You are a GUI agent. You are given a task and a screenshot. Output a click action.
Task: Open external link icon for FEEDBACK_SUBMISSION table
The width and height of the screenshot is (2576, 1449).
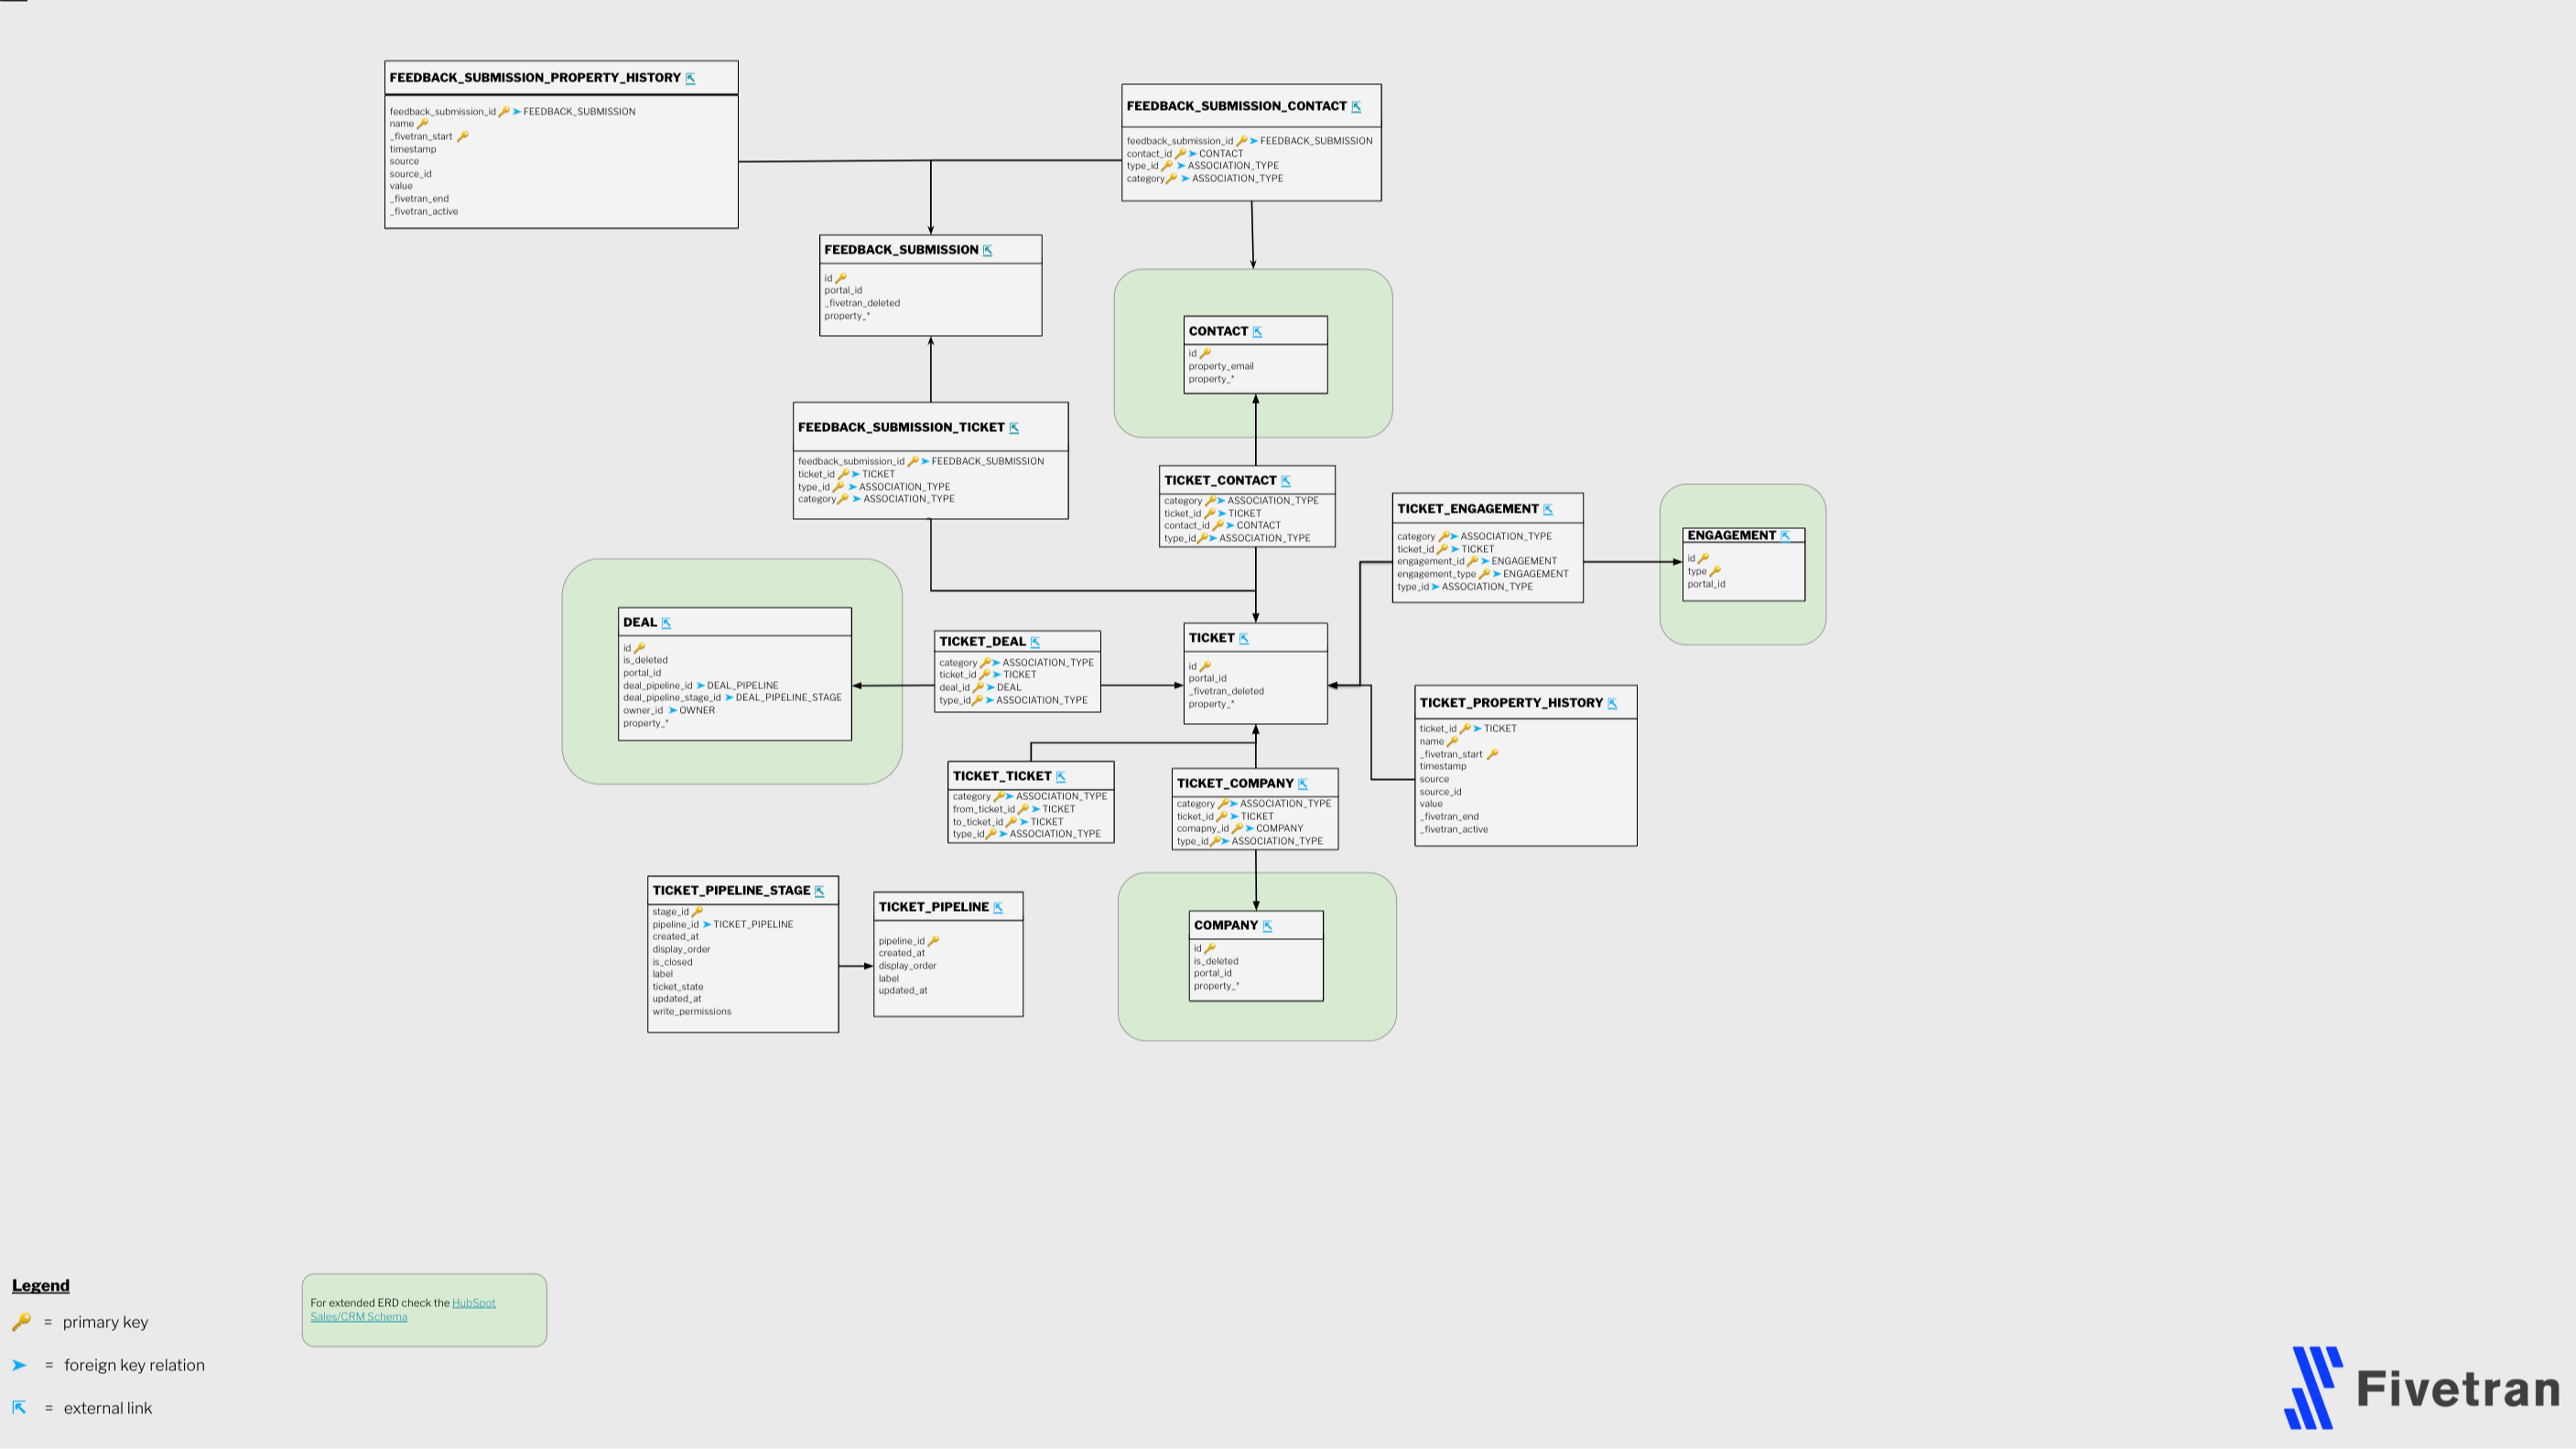point(987,251)
